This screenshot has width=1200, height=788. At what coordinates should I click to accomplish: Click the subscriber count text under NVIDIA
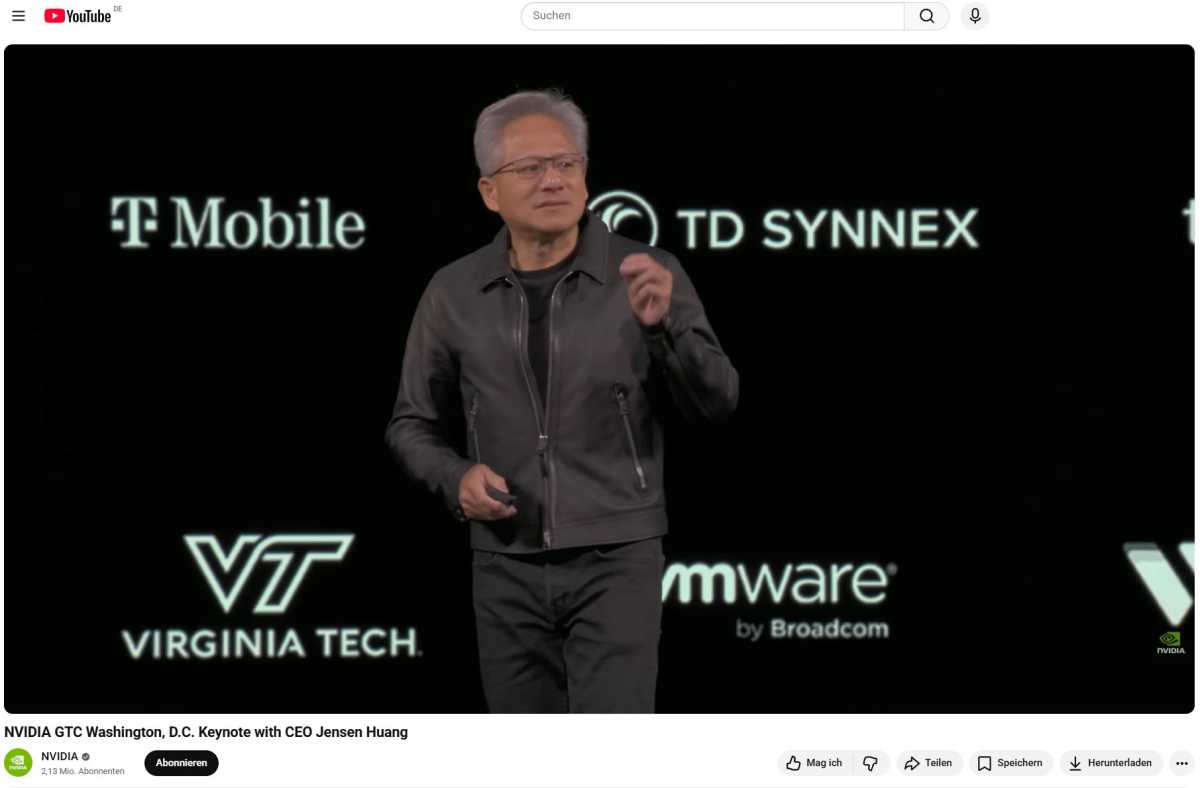tap(83, 771)
